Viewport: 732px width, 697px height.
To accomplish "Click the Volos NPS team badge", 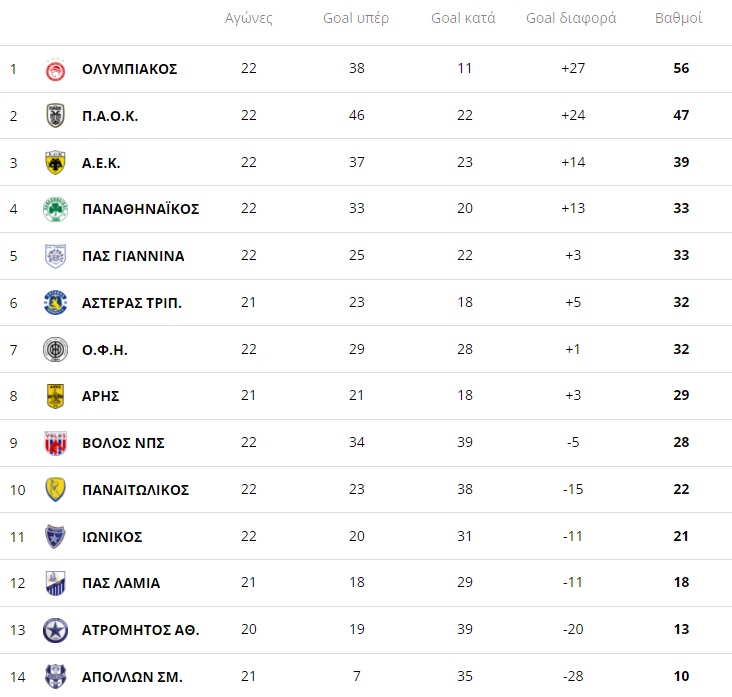I will point(55,443).
